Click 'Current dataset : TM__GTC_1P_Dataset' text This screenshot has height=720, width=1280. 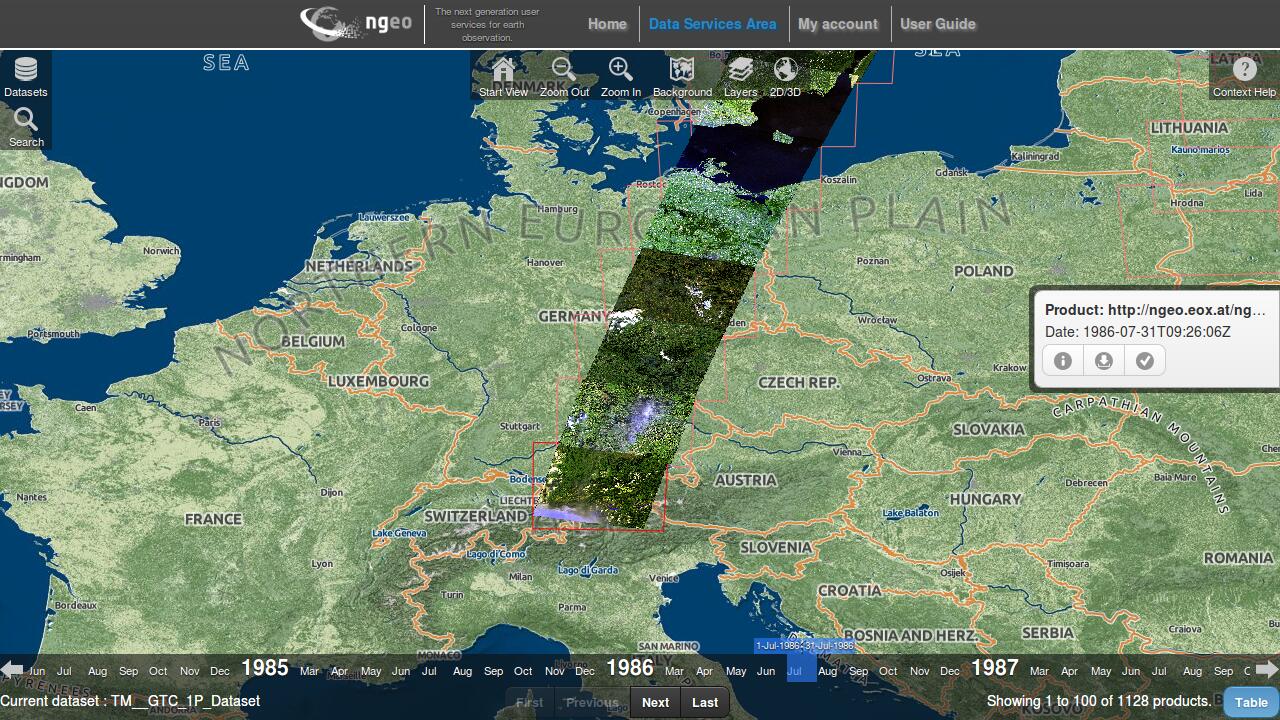click(x=130, y=701)
